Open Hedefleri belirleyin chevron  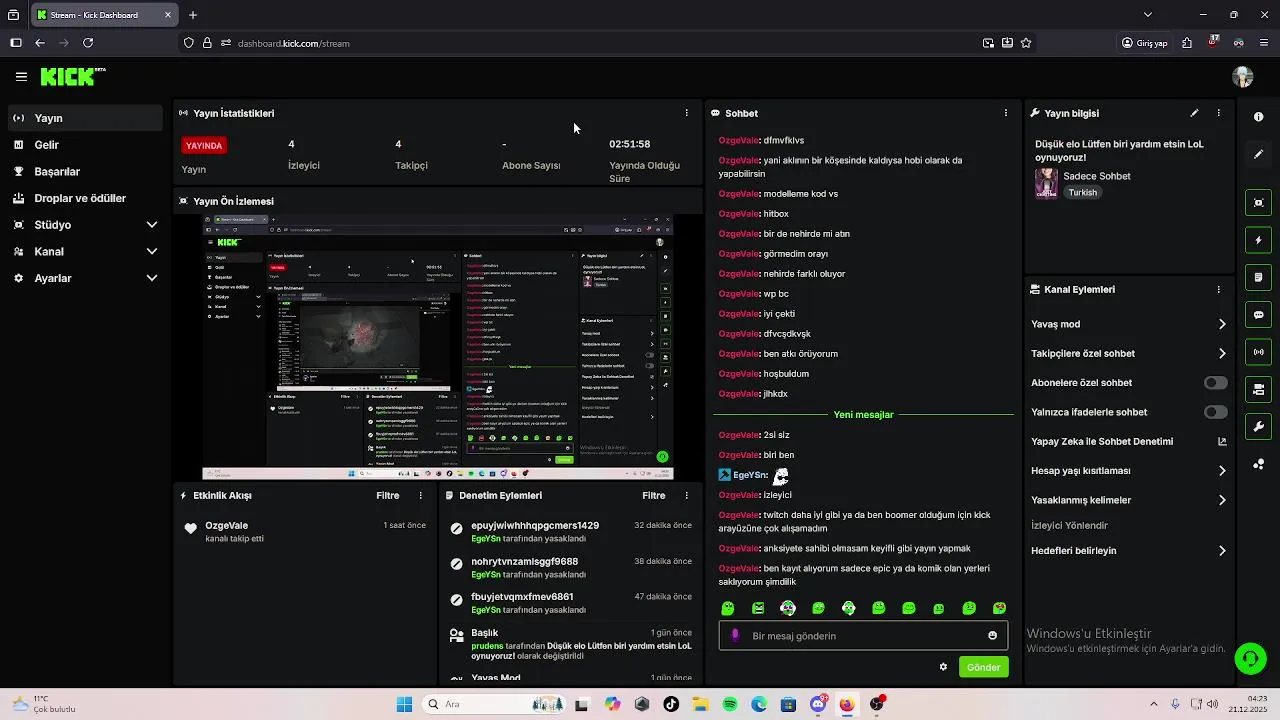1222,551
